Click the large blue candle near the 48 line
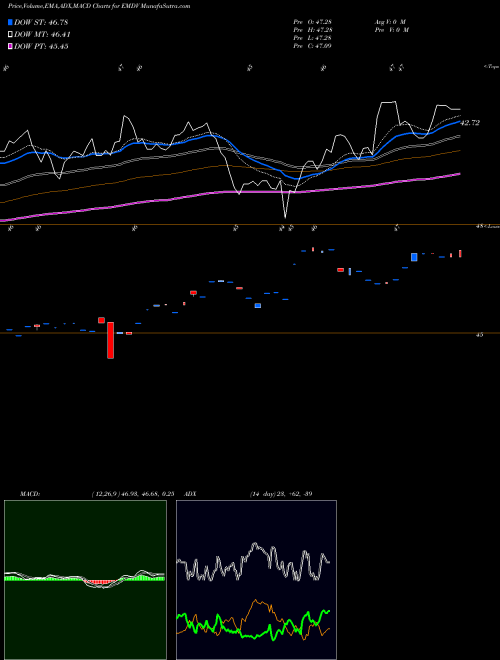The width and height of the screenshot is (500, 660). tap(414, 257)
